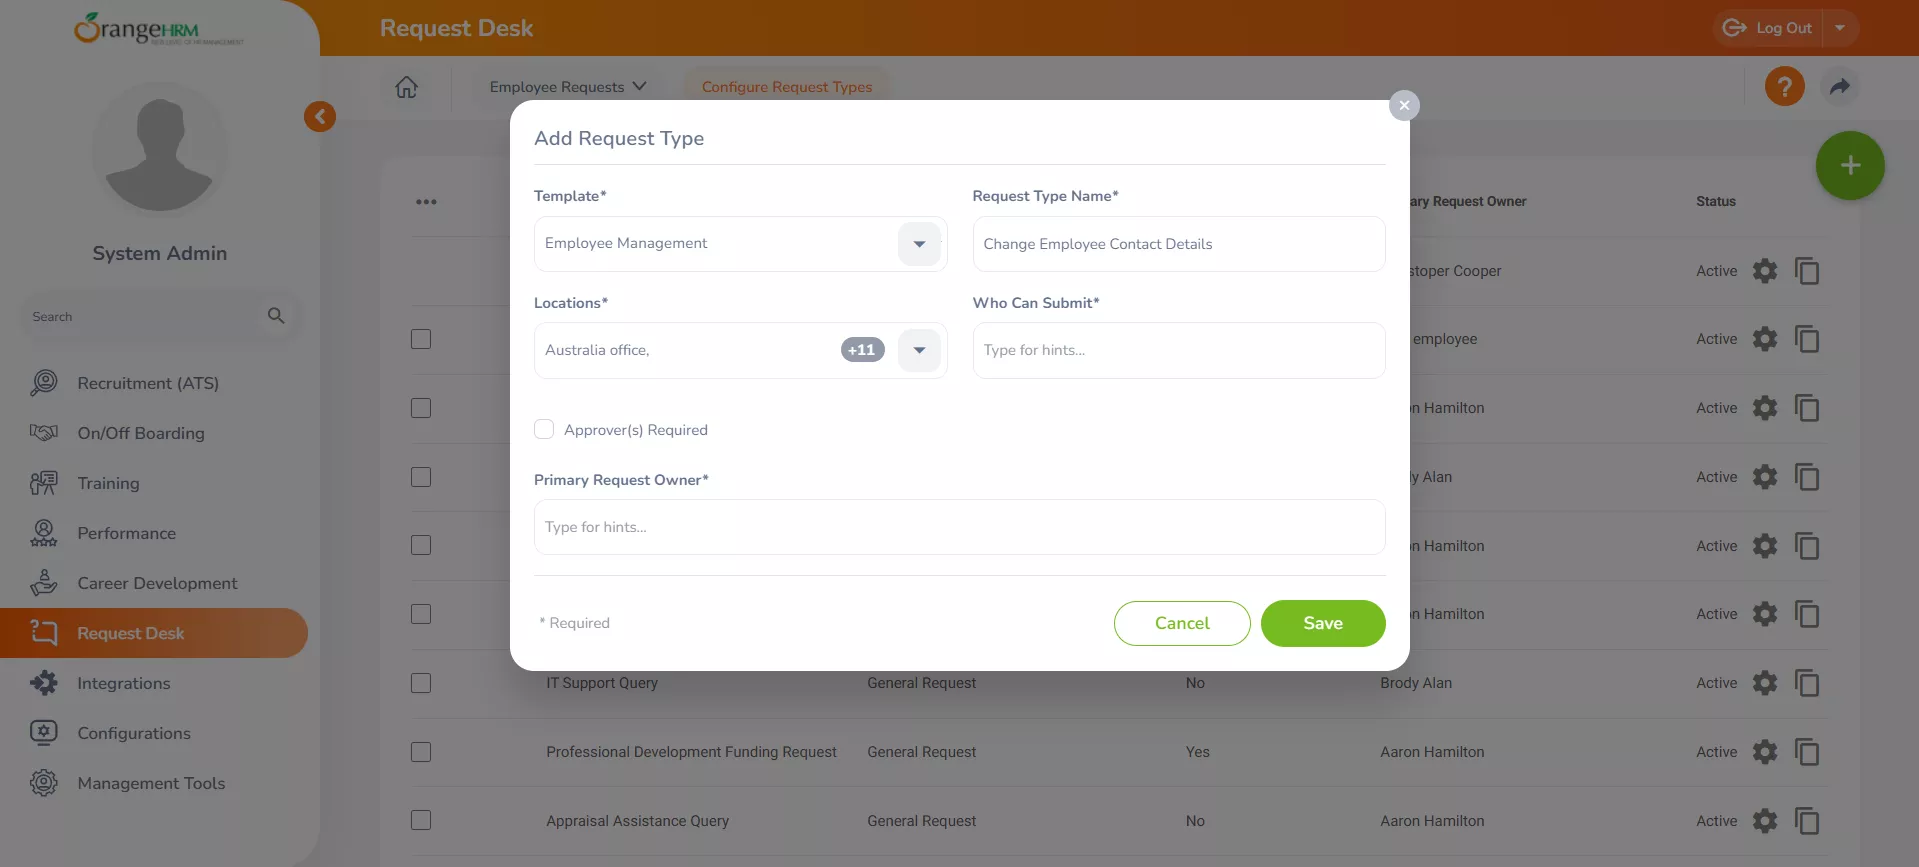This screenshot has width=1919, height=867.
Task: Copy Professional Development Funding Request type
Action: 1807,752
